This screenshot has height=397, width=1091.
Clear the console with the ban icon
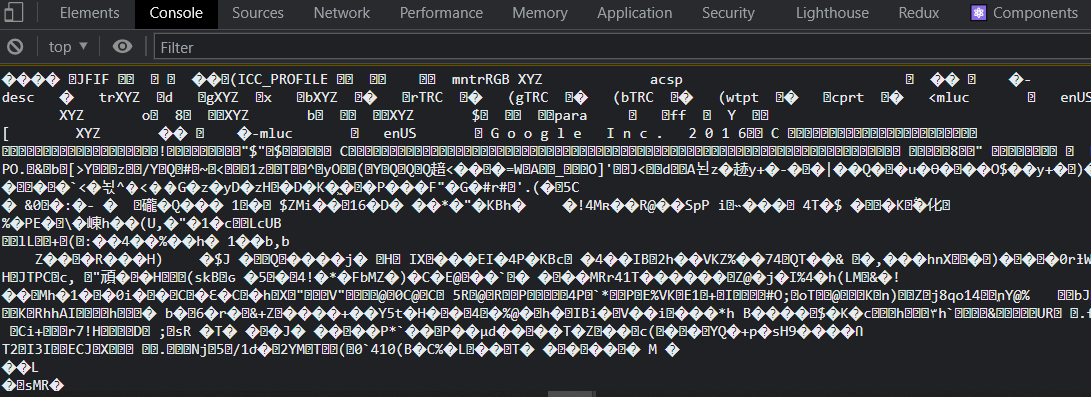coord(15,47)
